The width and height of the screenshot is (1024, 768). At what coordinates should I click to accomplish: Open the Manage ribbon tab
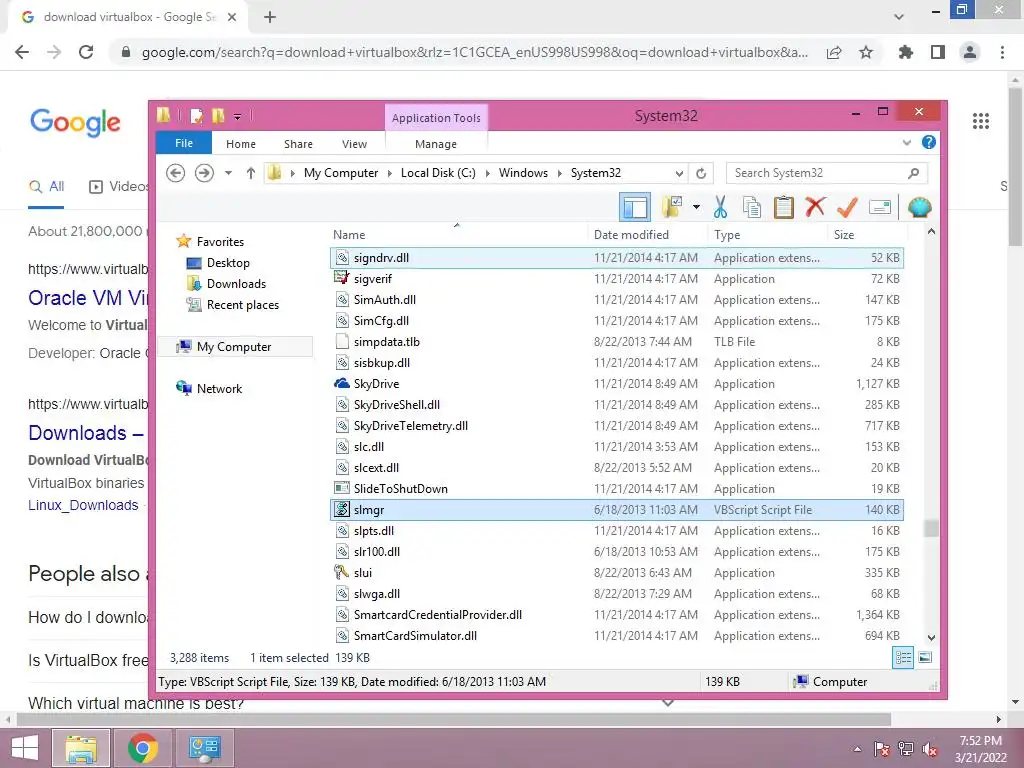pyautogui.click(x=436, y=144)
